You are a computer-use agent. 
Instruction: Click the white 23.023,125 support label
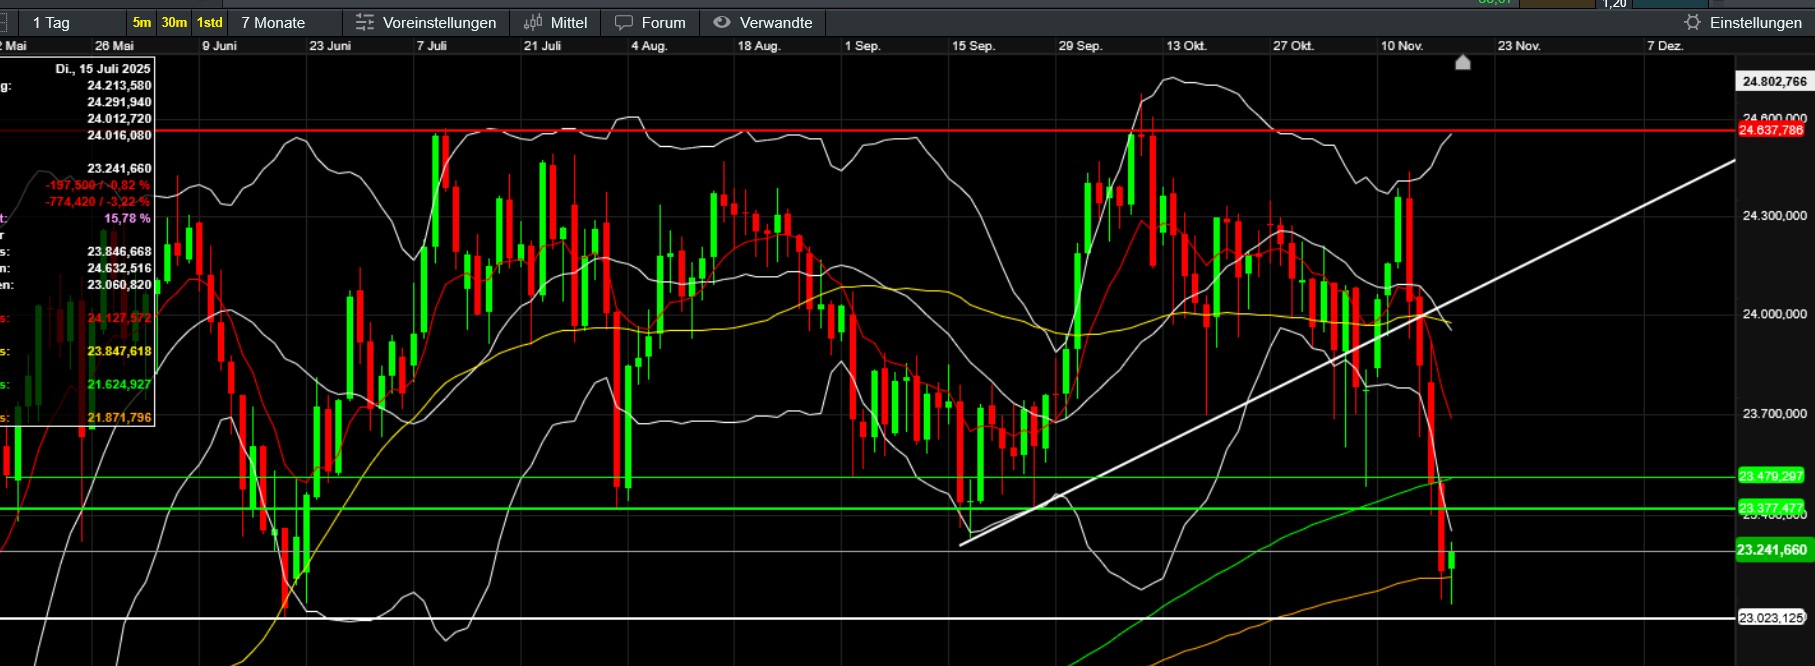[x=1771, y=618]
